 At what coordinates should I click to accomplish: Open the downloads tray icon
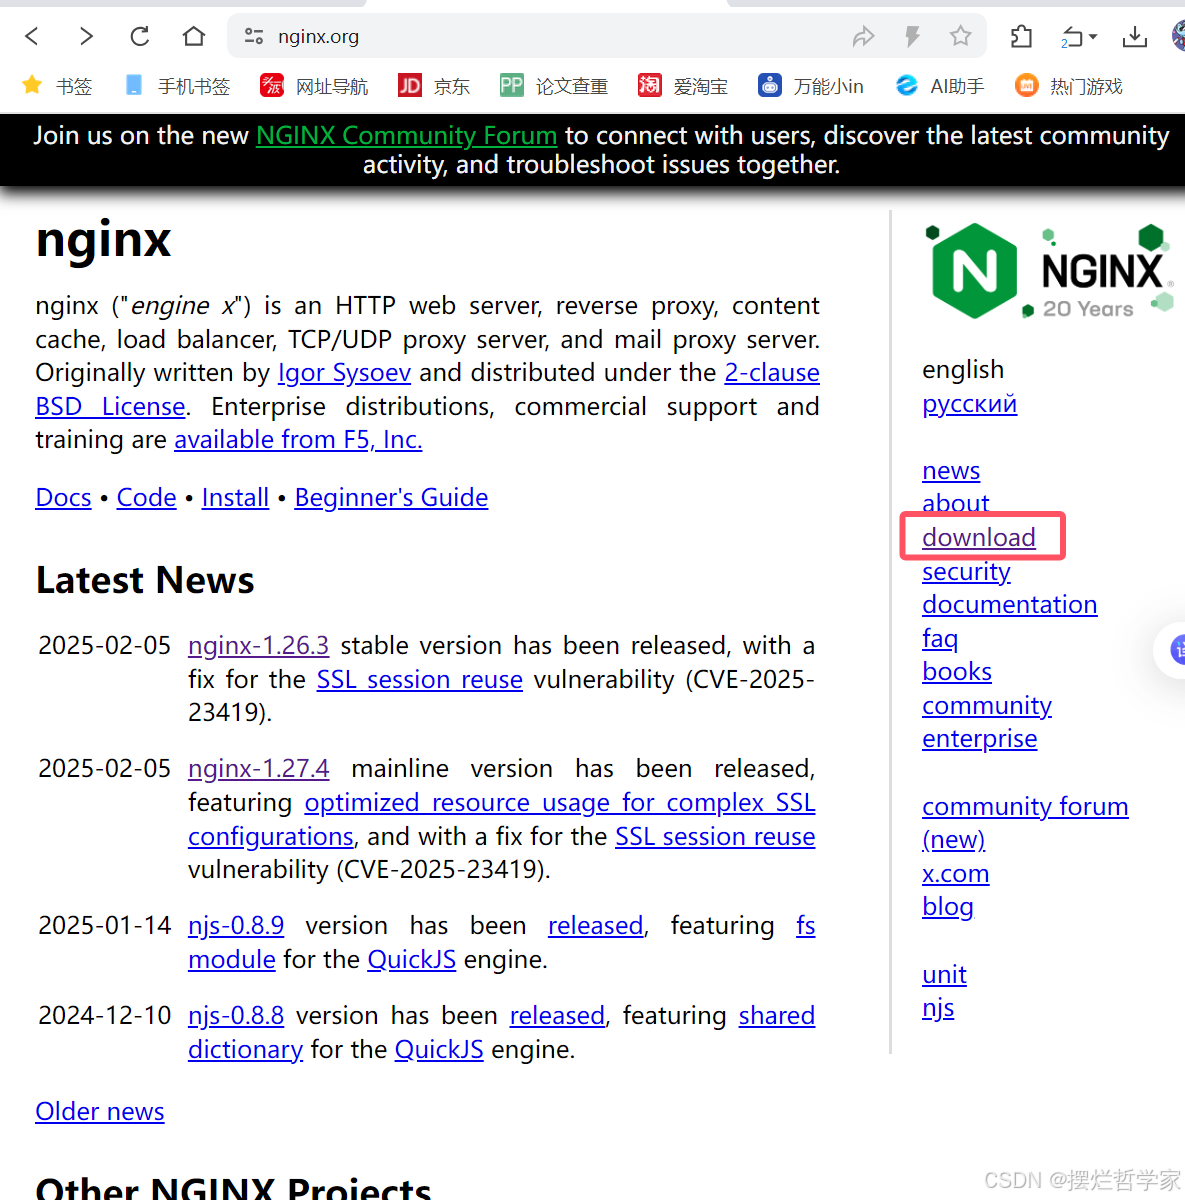click(x=1135, y=37)
